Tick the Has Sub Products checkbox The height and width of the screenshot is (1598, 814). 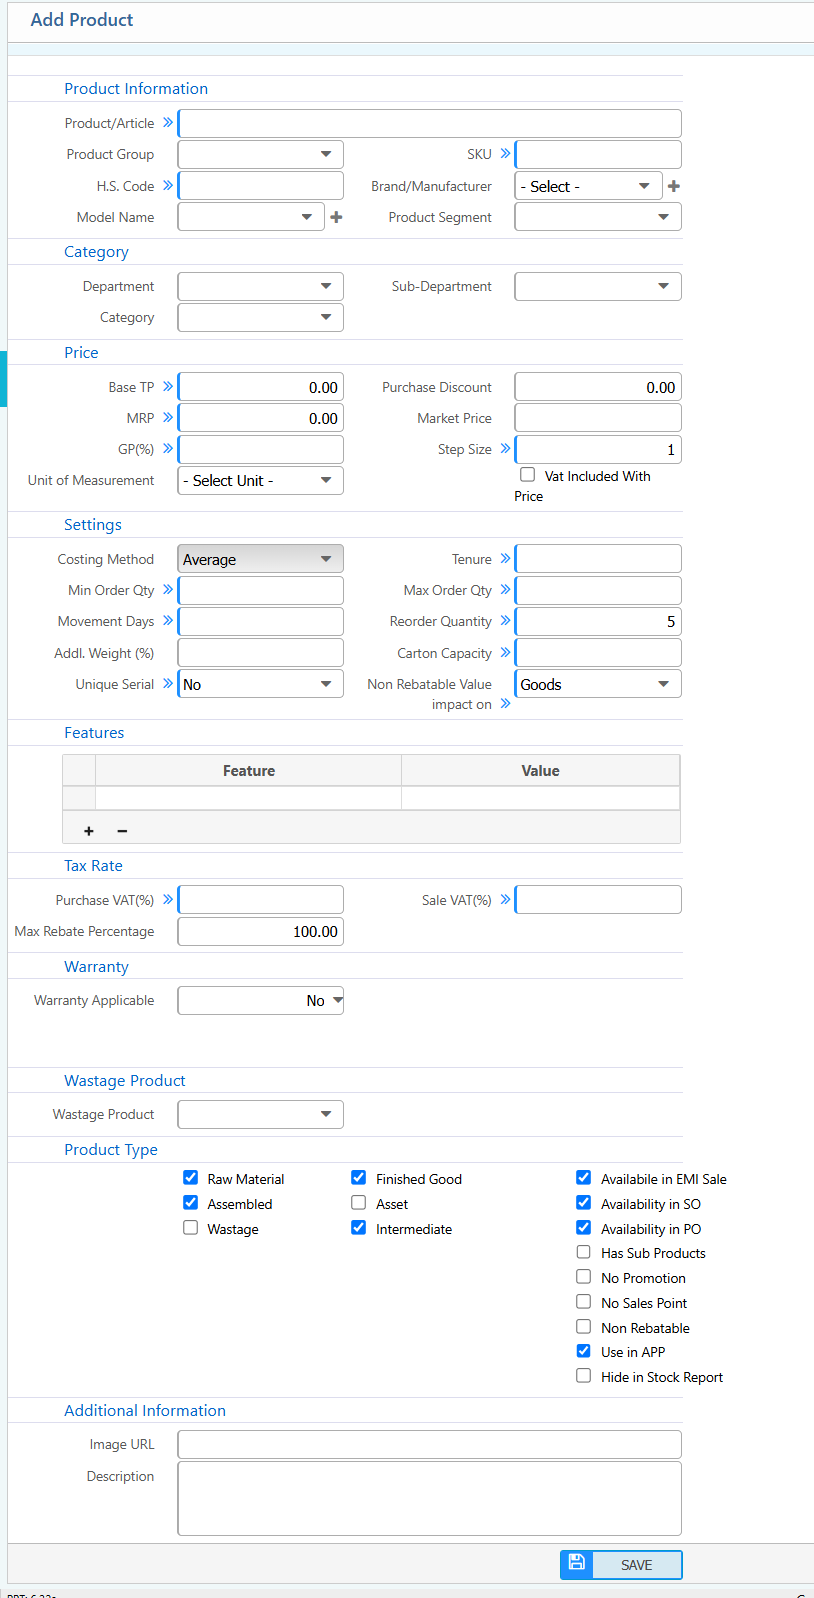click(x=583, y=1252)
